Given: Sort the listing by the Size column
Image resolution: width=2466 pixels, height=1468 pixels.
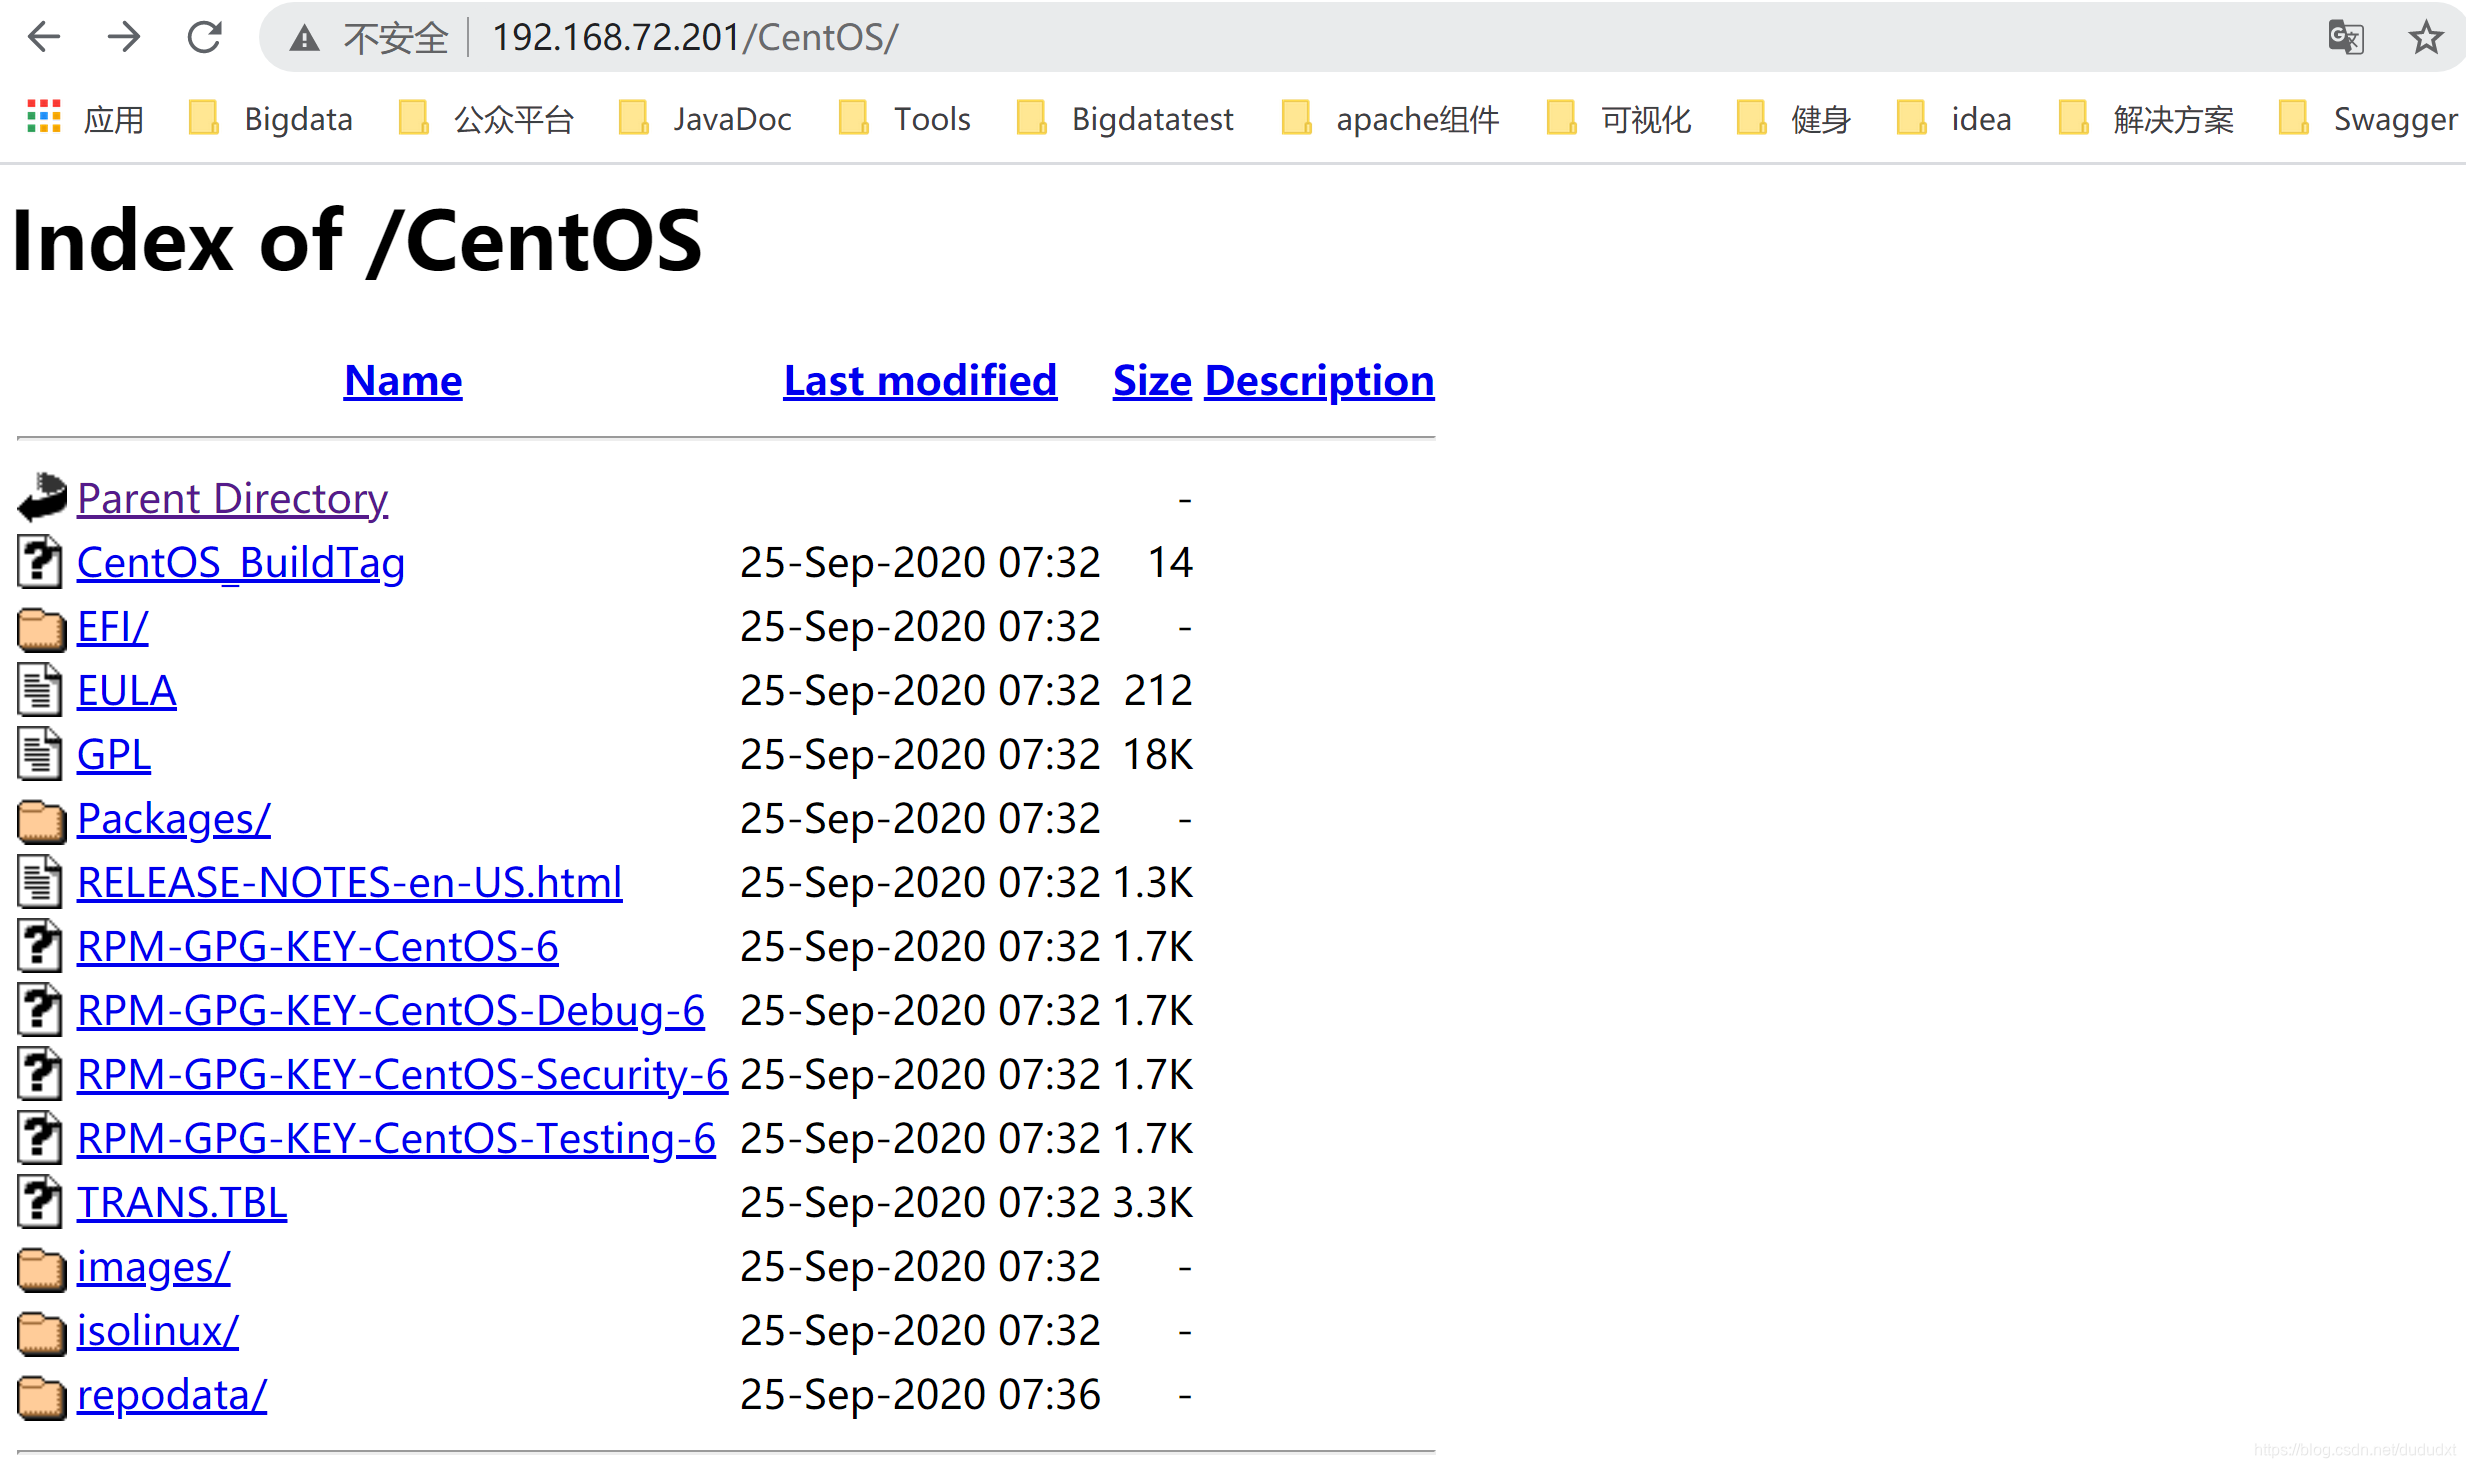Looking at the screenshot, I should coord(1151,381).
